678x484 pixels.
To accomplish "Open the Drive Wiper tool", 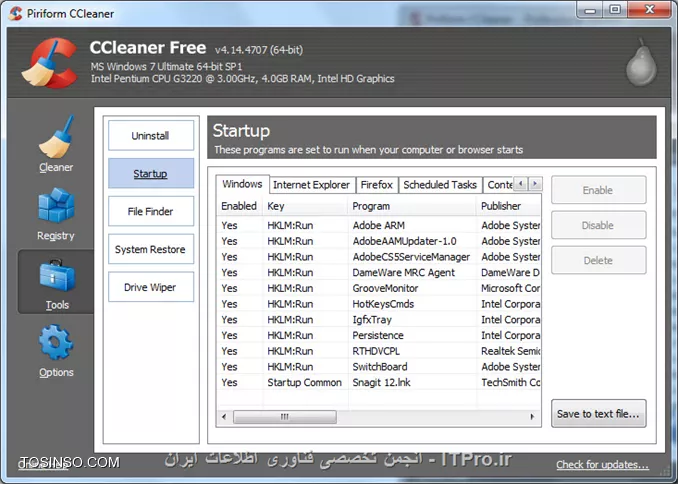I will [x=151, y=287].
